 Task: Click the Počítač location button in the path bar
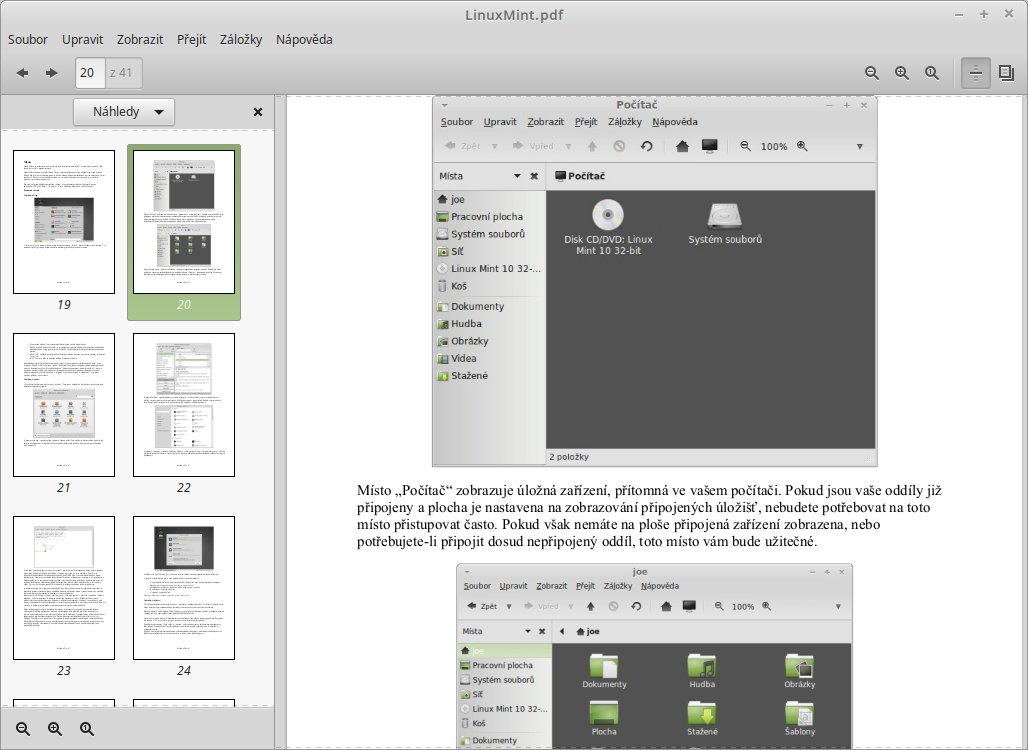point(580,176)
